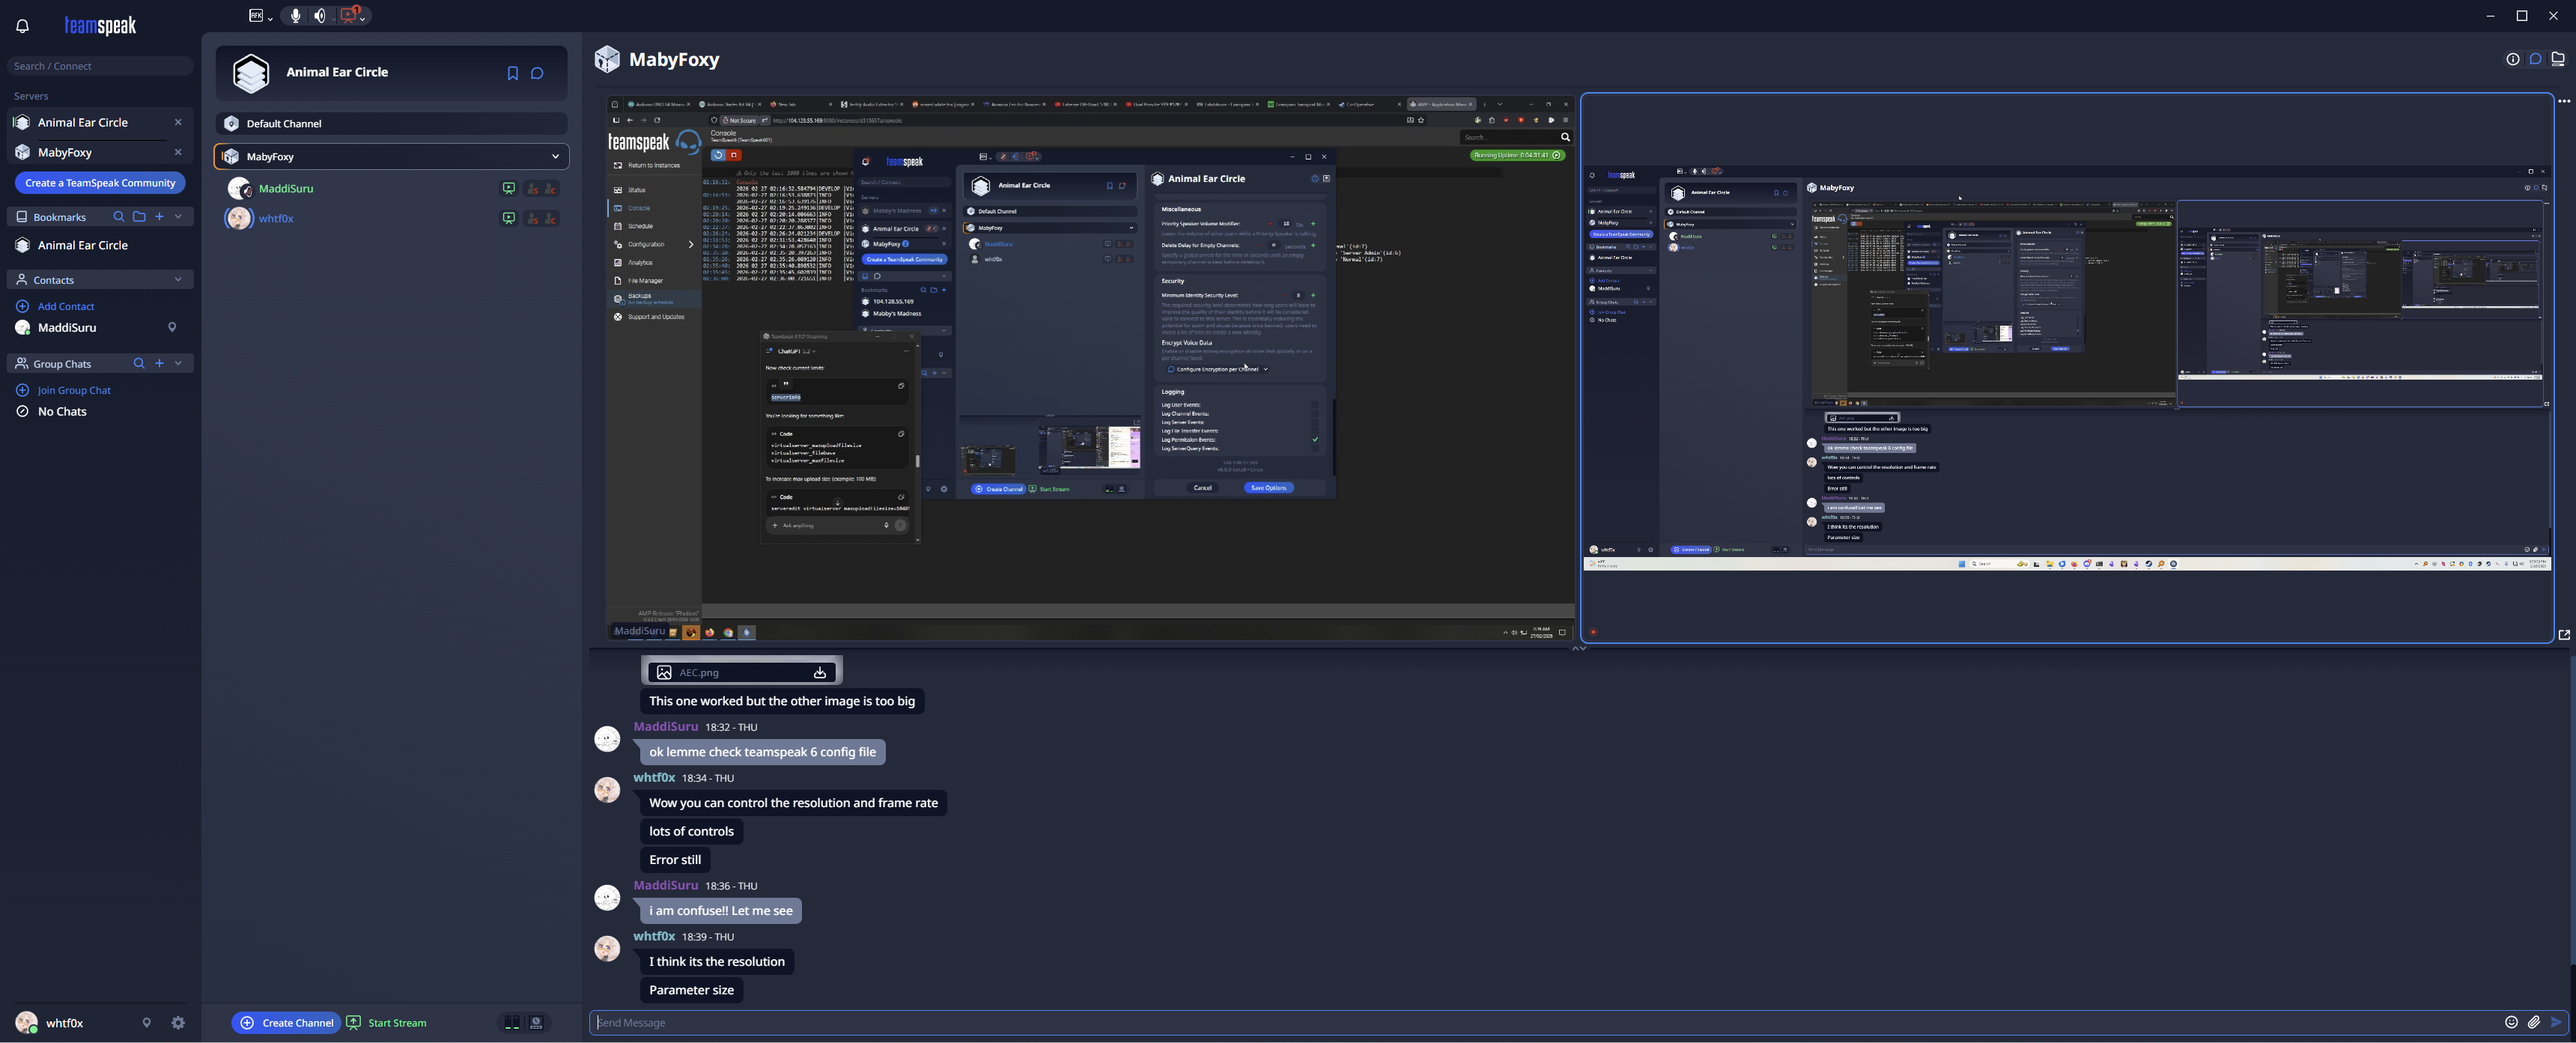2576x1043 pixels.
Task: Toggle AFK status
Action: tap(256, 16)
